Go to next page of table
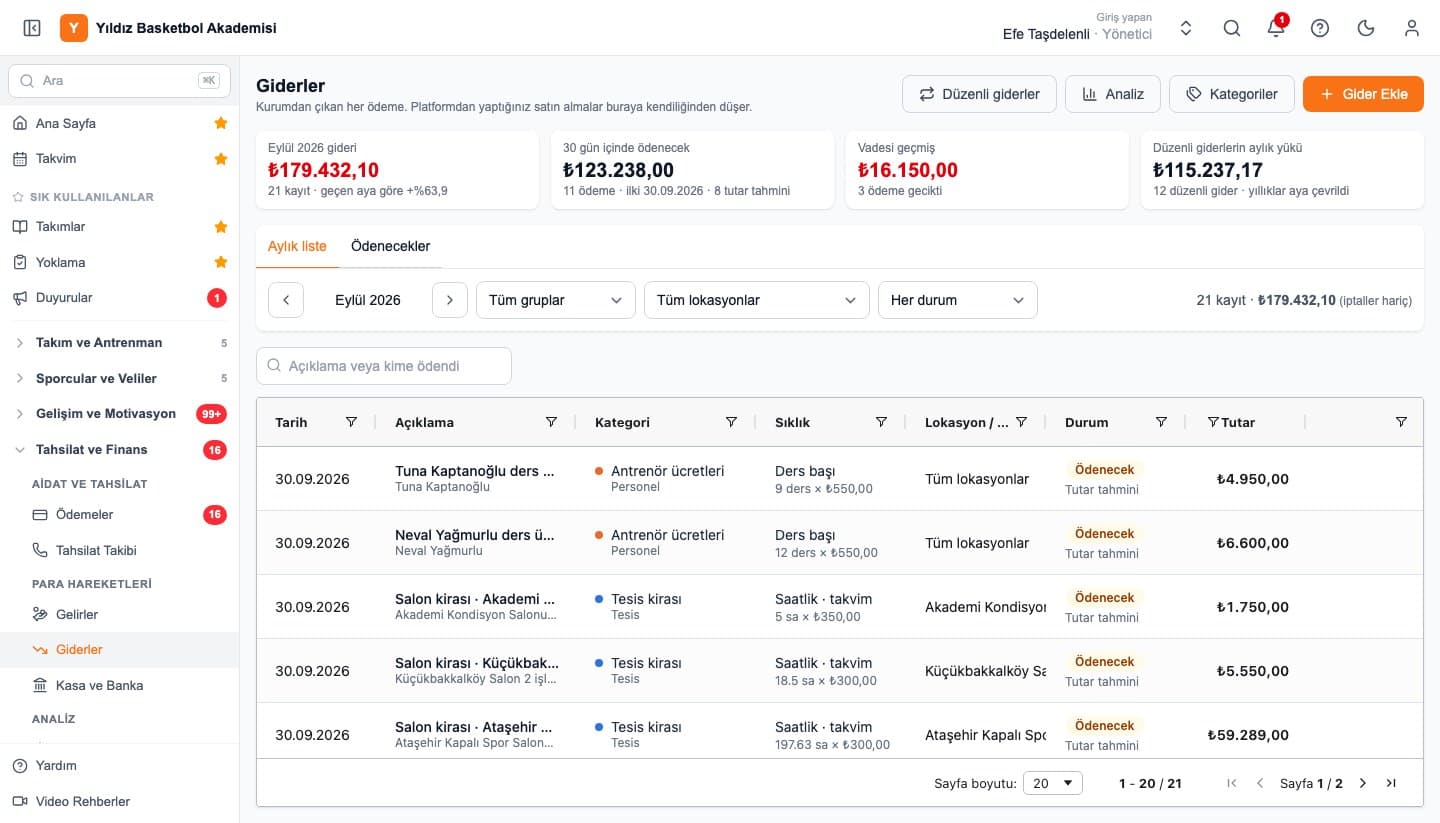The width and height of the screenshot is (1440, 823). (x=1362, y=783)
